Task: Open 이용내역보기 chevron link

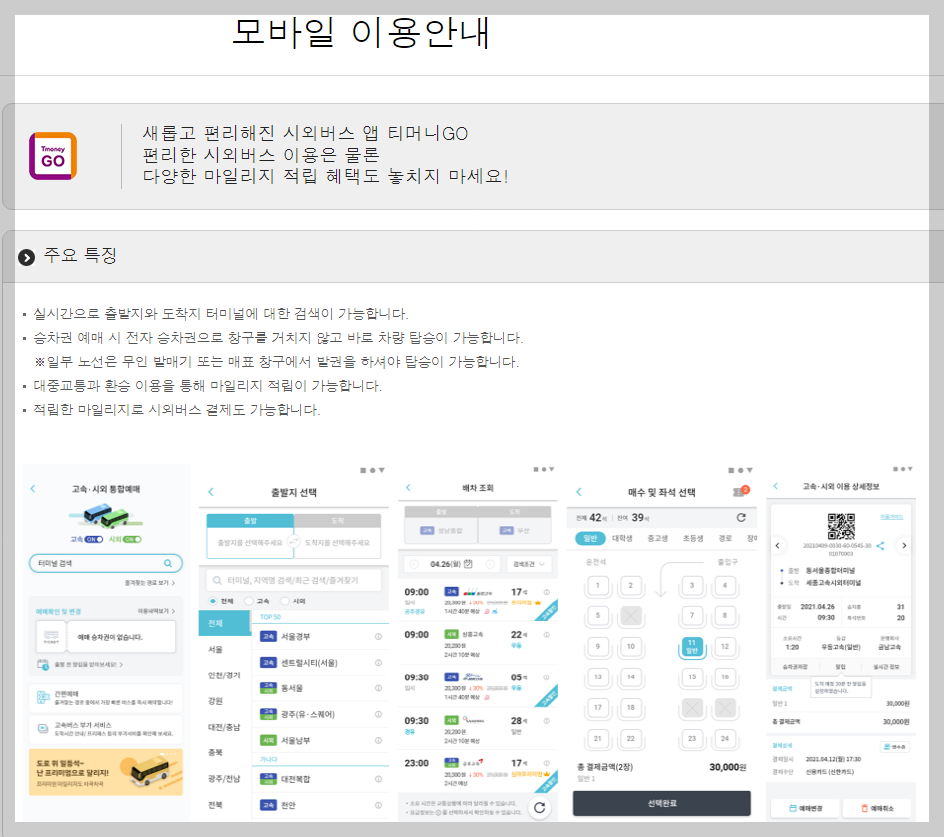Action: click(x=156, y=611)
